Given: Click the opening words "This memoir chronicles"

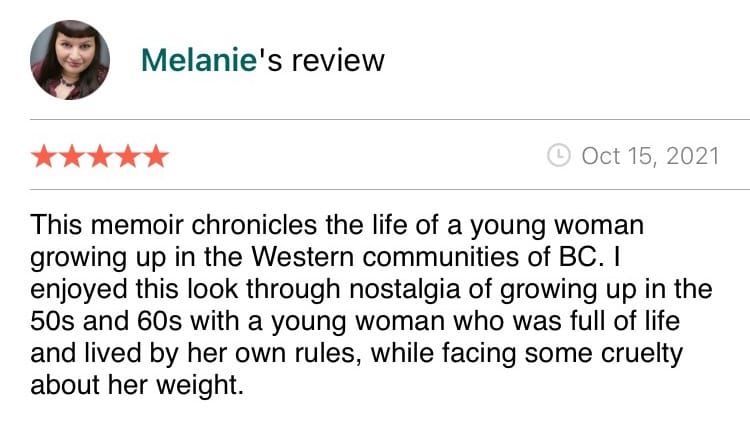Looking at the screenshot, I should (x=174, y=224).
